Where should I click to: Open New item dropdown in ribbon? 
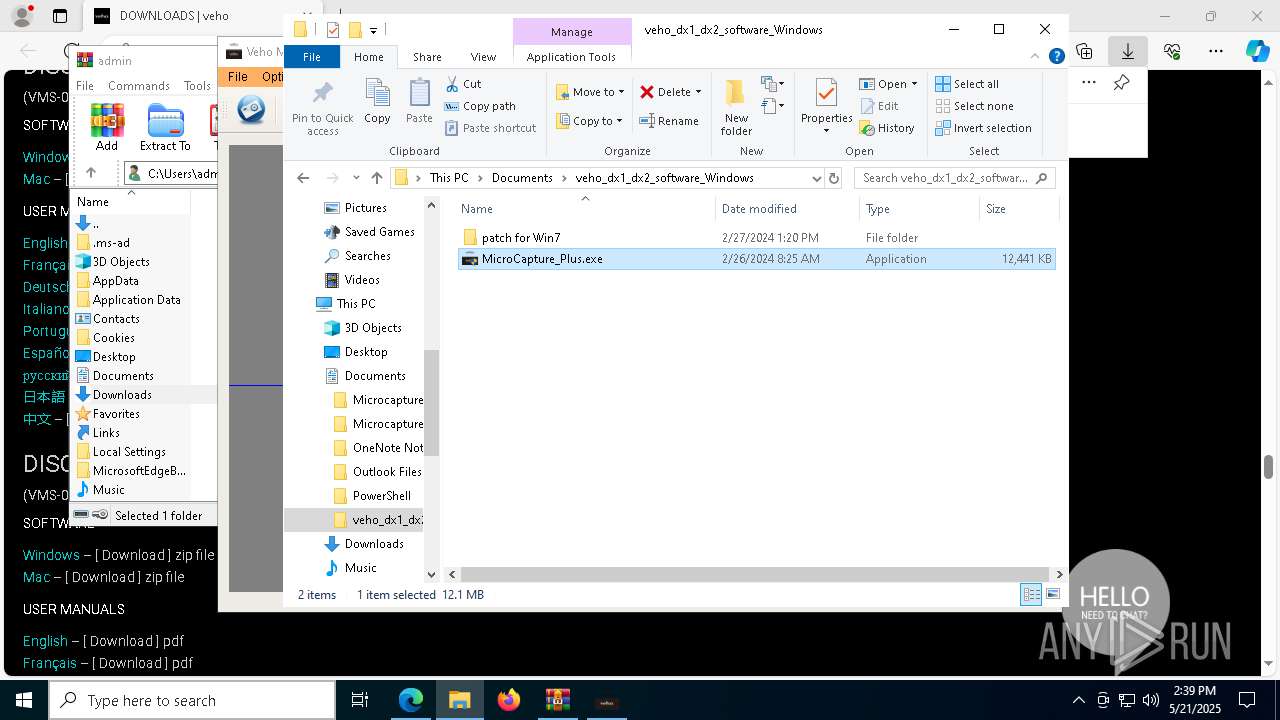click(772, 84)
